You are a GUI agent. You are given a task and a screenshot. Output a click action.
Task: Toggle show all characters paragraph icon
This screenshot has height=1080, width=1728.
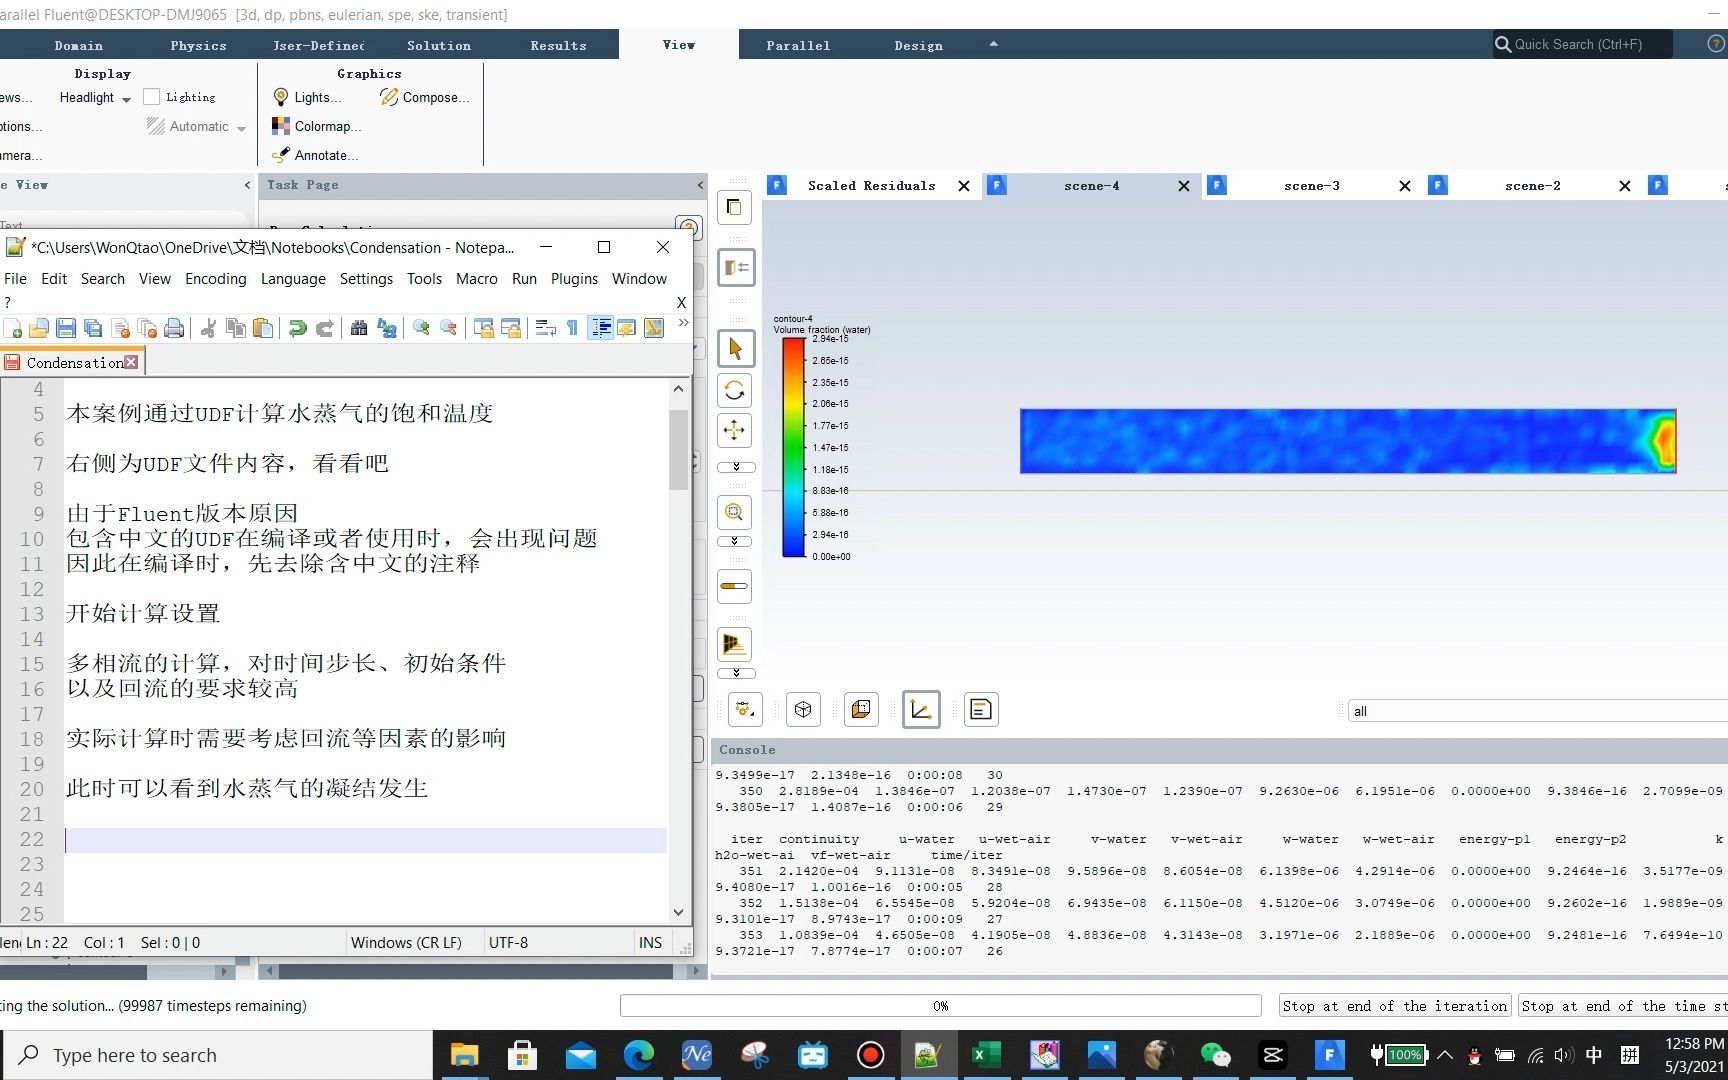(571, 327)
